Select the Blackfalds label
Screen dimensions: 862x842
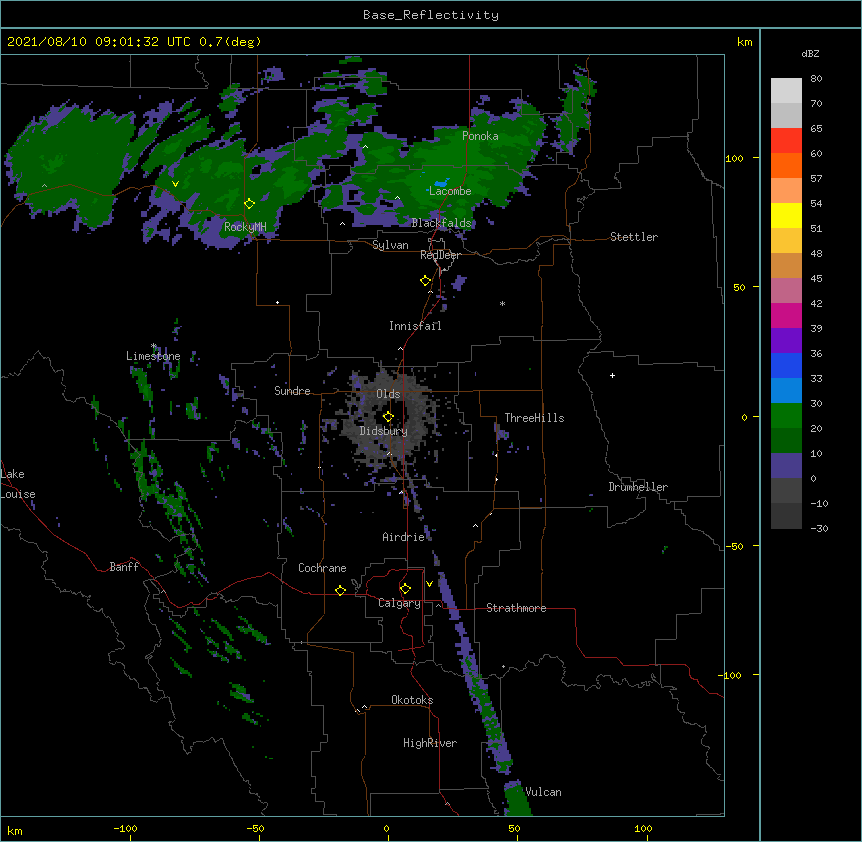(441, 223)
